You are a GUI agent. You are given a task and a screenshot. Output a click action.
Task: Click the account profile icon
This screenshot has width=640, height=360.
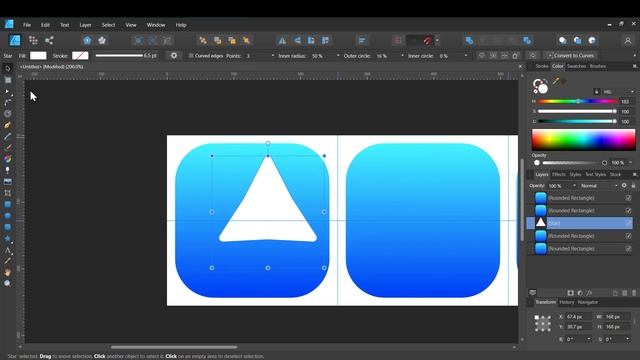pyautogui.click(x=628, y=40)
